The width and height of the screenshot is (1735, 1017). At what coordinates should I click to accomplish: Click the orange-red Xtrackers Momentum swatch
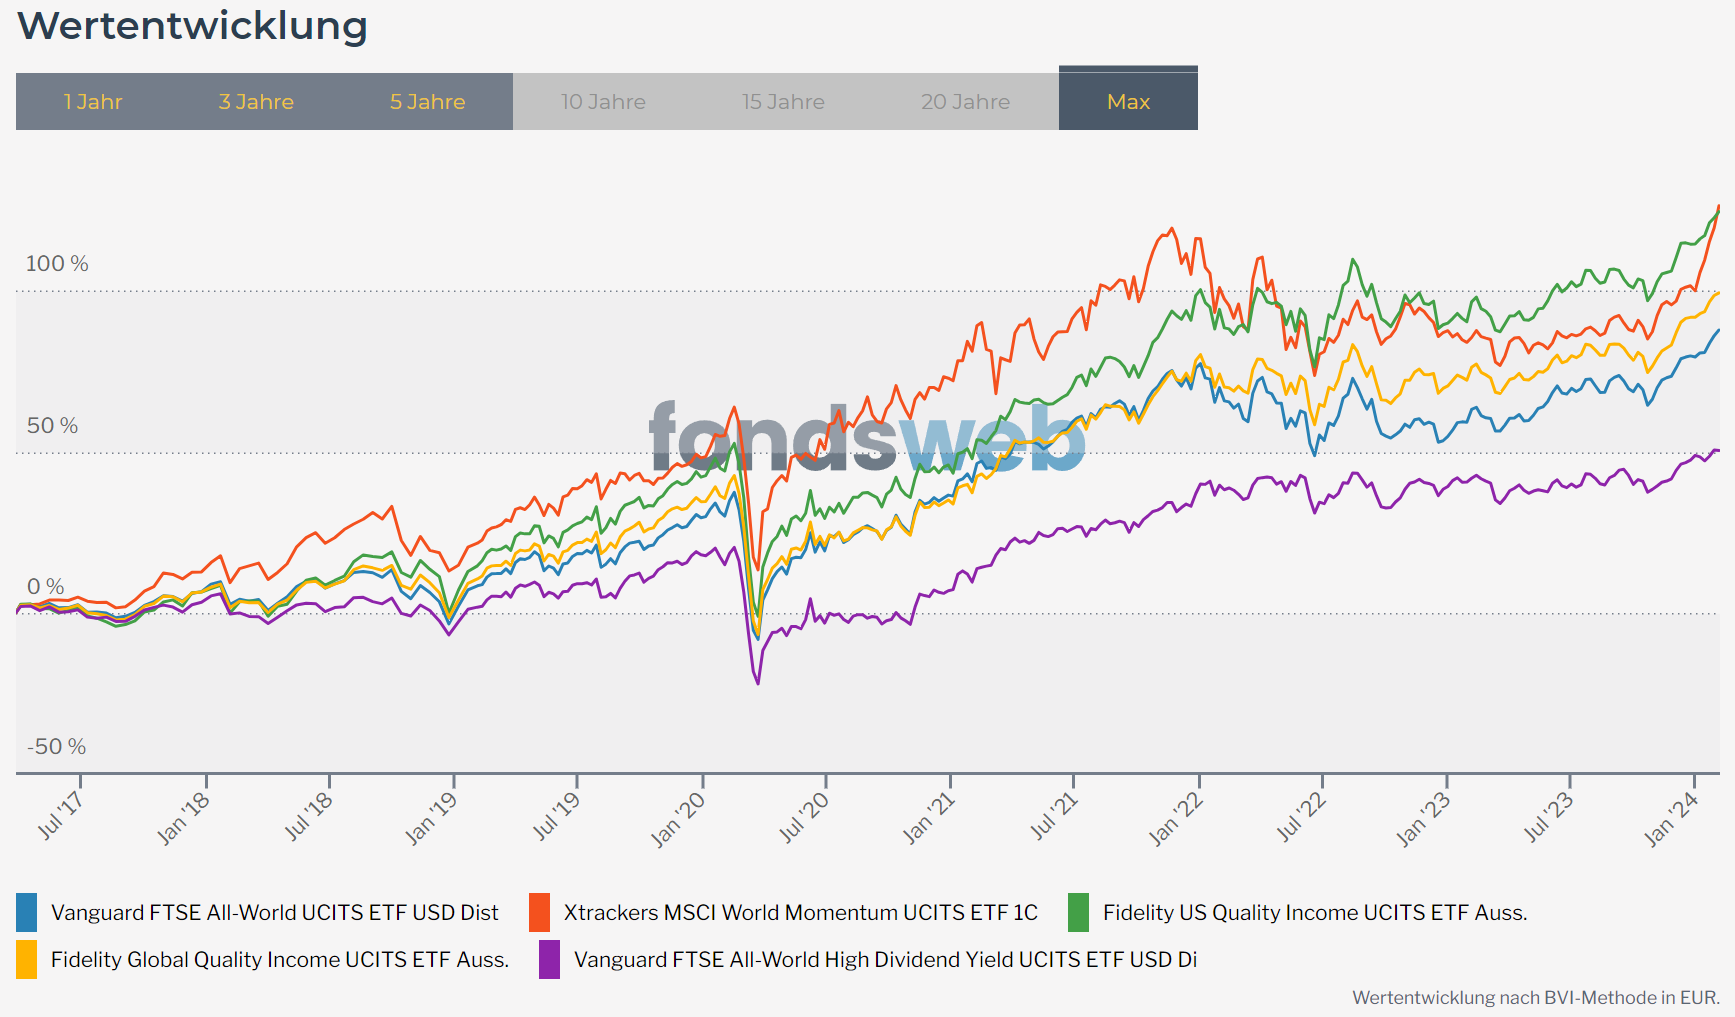[x=540, y=912]
